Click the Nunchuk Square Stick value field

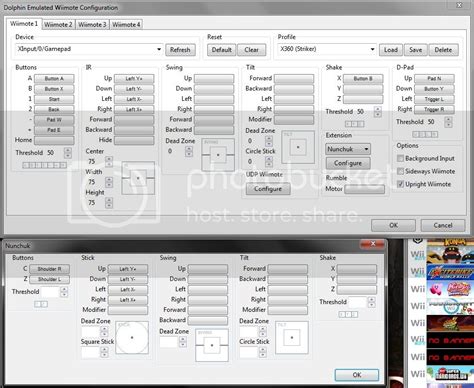tap(91, 352)
